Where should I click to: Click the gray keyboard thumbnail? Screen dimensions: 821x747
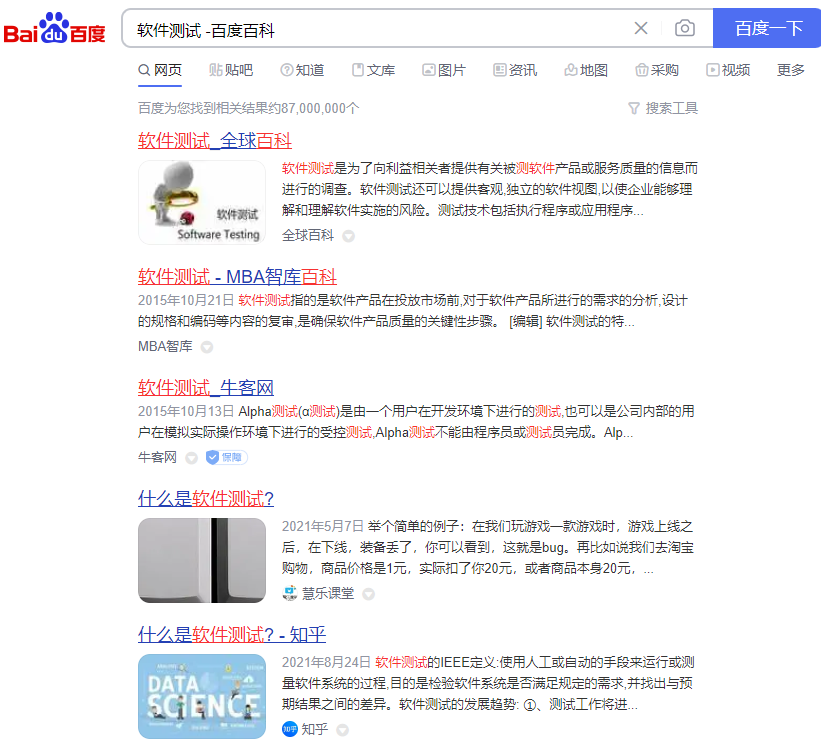202,560
